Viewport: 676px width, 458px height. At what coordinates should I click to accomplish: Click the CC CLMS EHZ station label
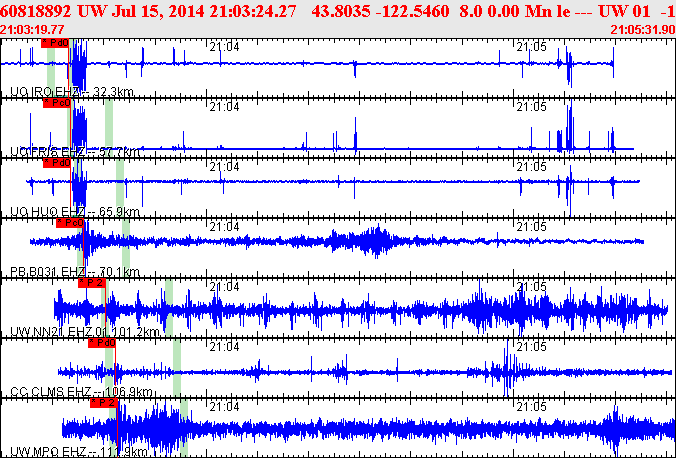81,392
